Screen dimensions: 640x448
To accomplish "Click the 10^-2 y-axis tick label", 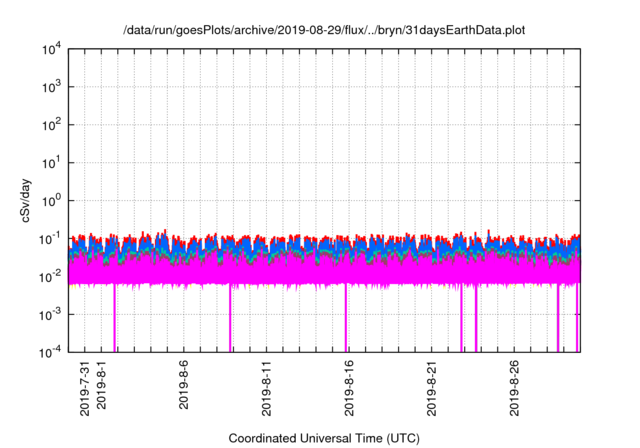I will pyautogui.click(x=50, y=277).
